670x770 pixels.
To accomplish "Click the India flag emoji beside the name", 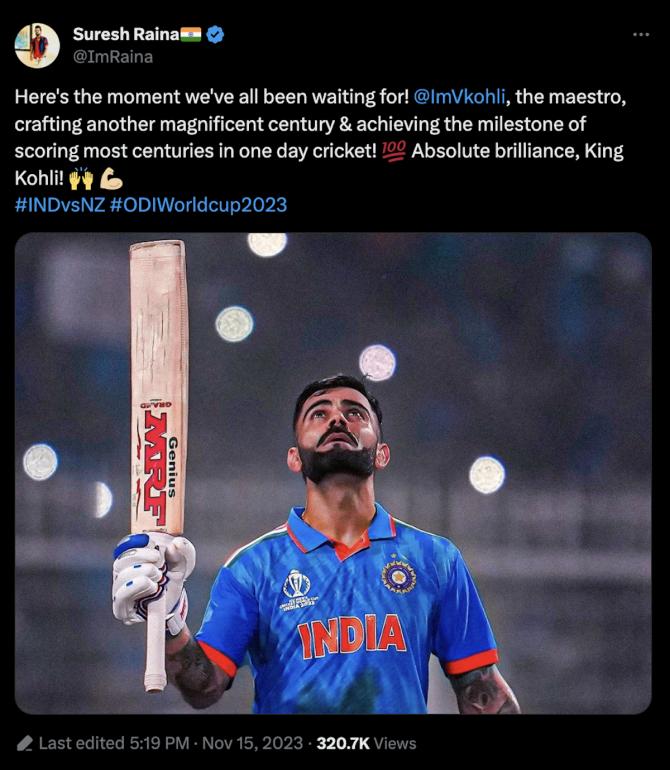I will pyautogui.click(x=191, y=34).
